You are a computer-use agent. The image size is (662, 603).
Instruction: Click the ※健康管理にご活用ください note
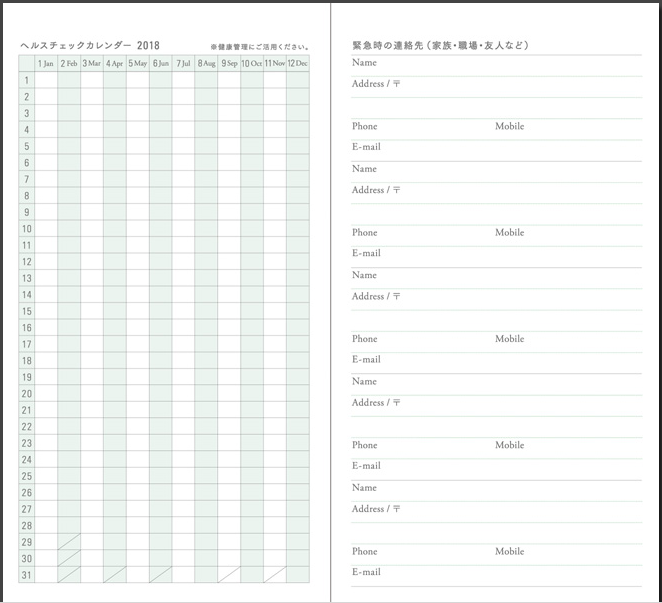(x=260, y=47)
